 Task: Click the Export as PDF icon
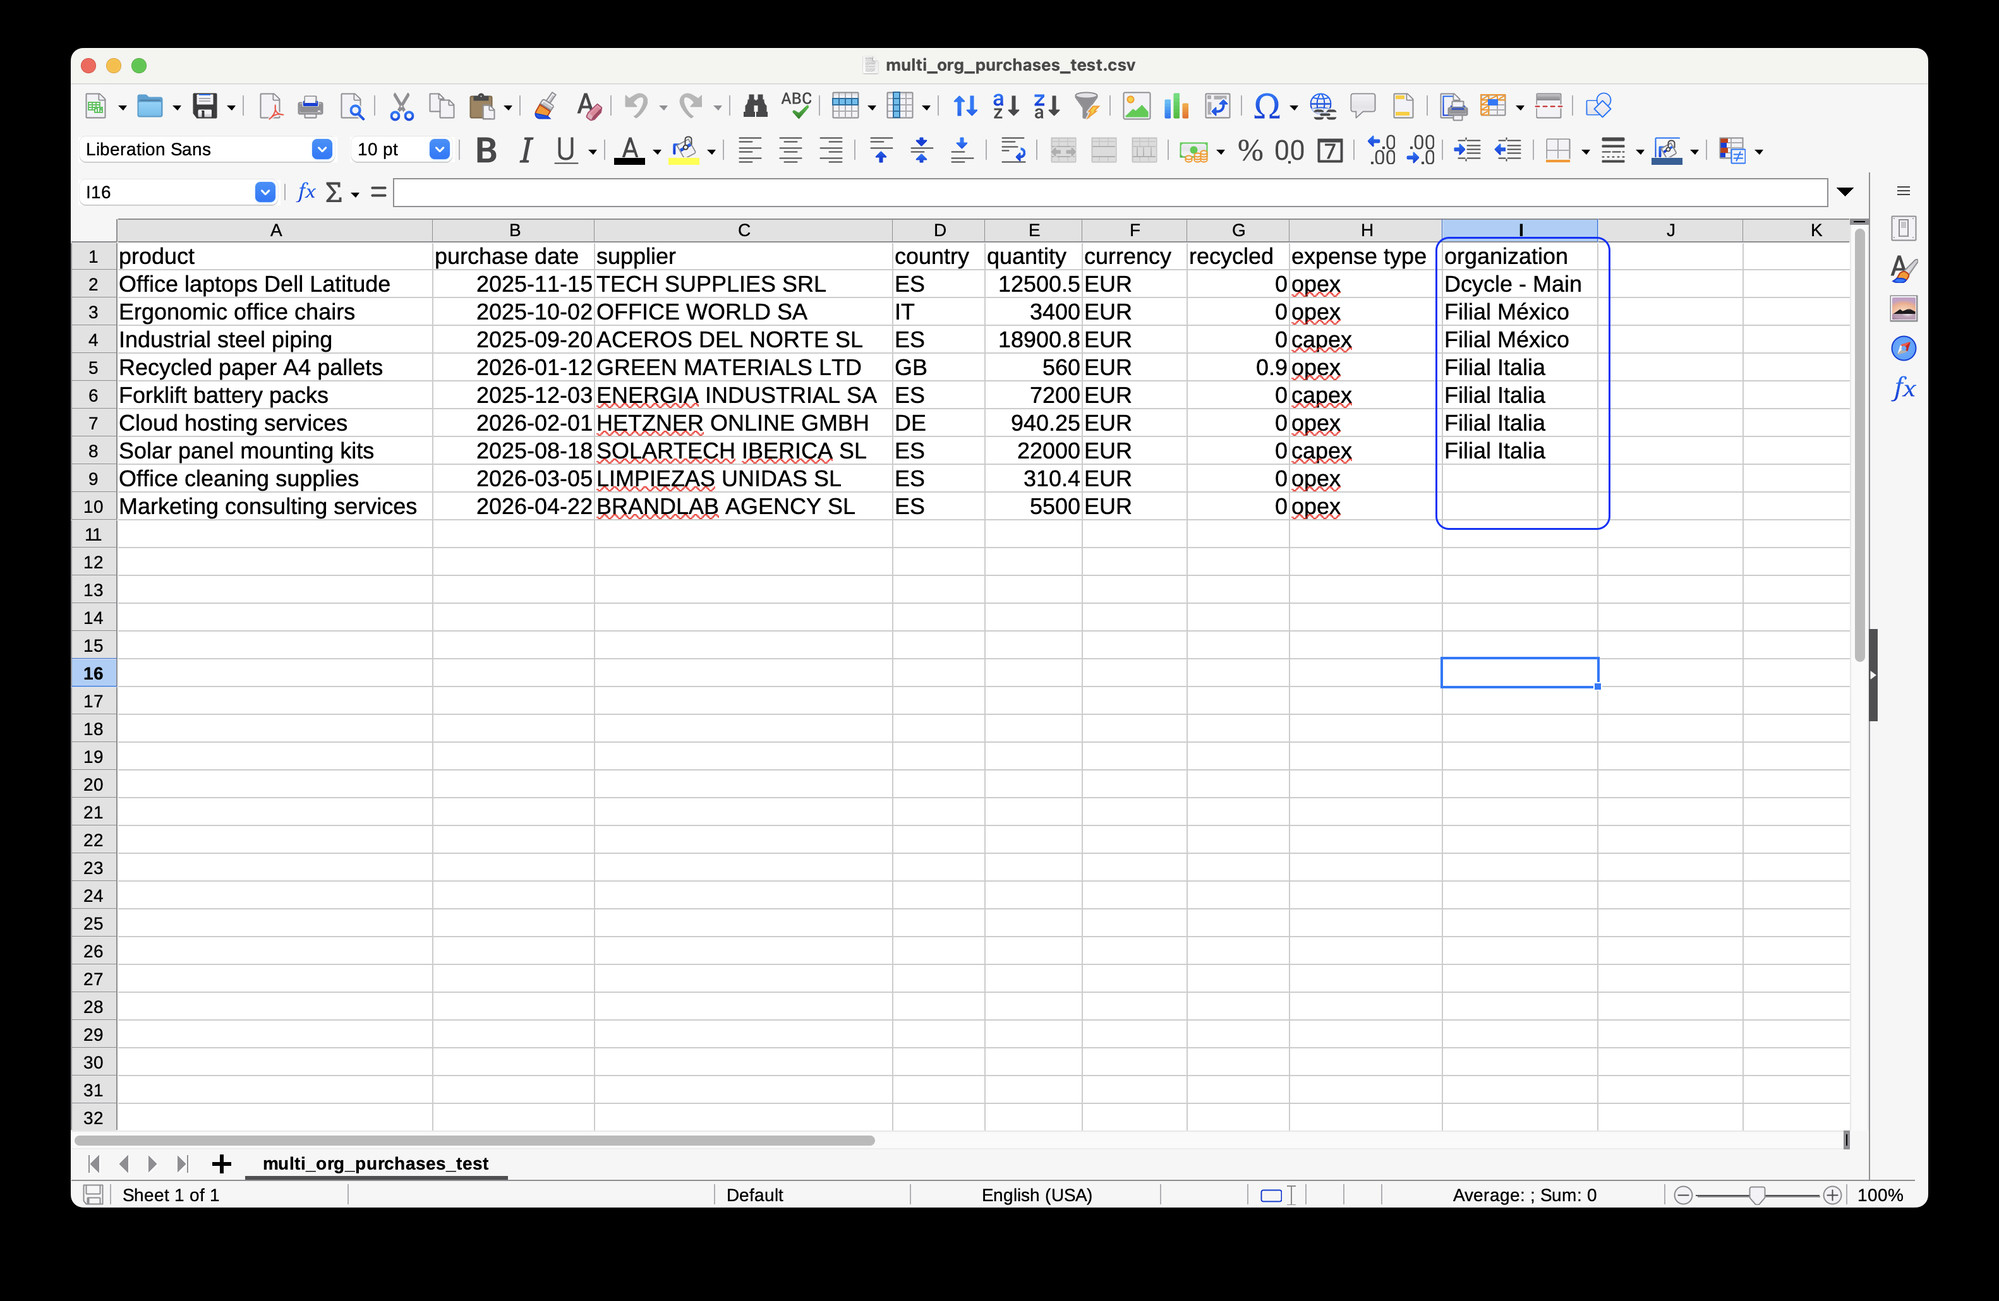270,106
